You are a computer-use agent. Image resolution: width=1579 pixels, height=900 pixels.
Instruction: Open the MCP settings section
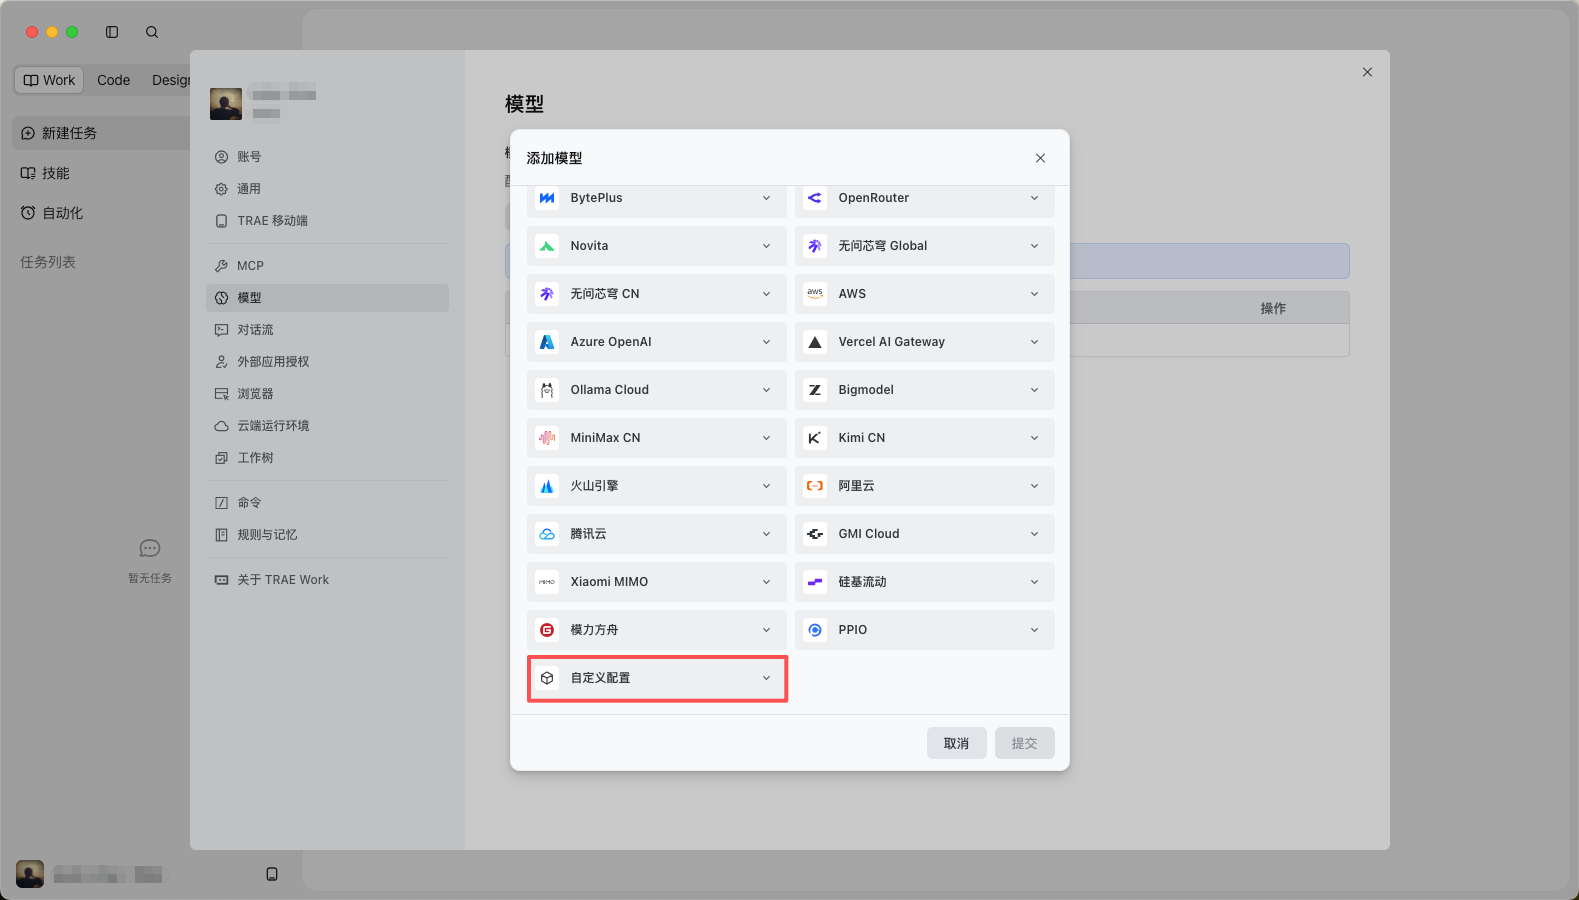[327, 266]
